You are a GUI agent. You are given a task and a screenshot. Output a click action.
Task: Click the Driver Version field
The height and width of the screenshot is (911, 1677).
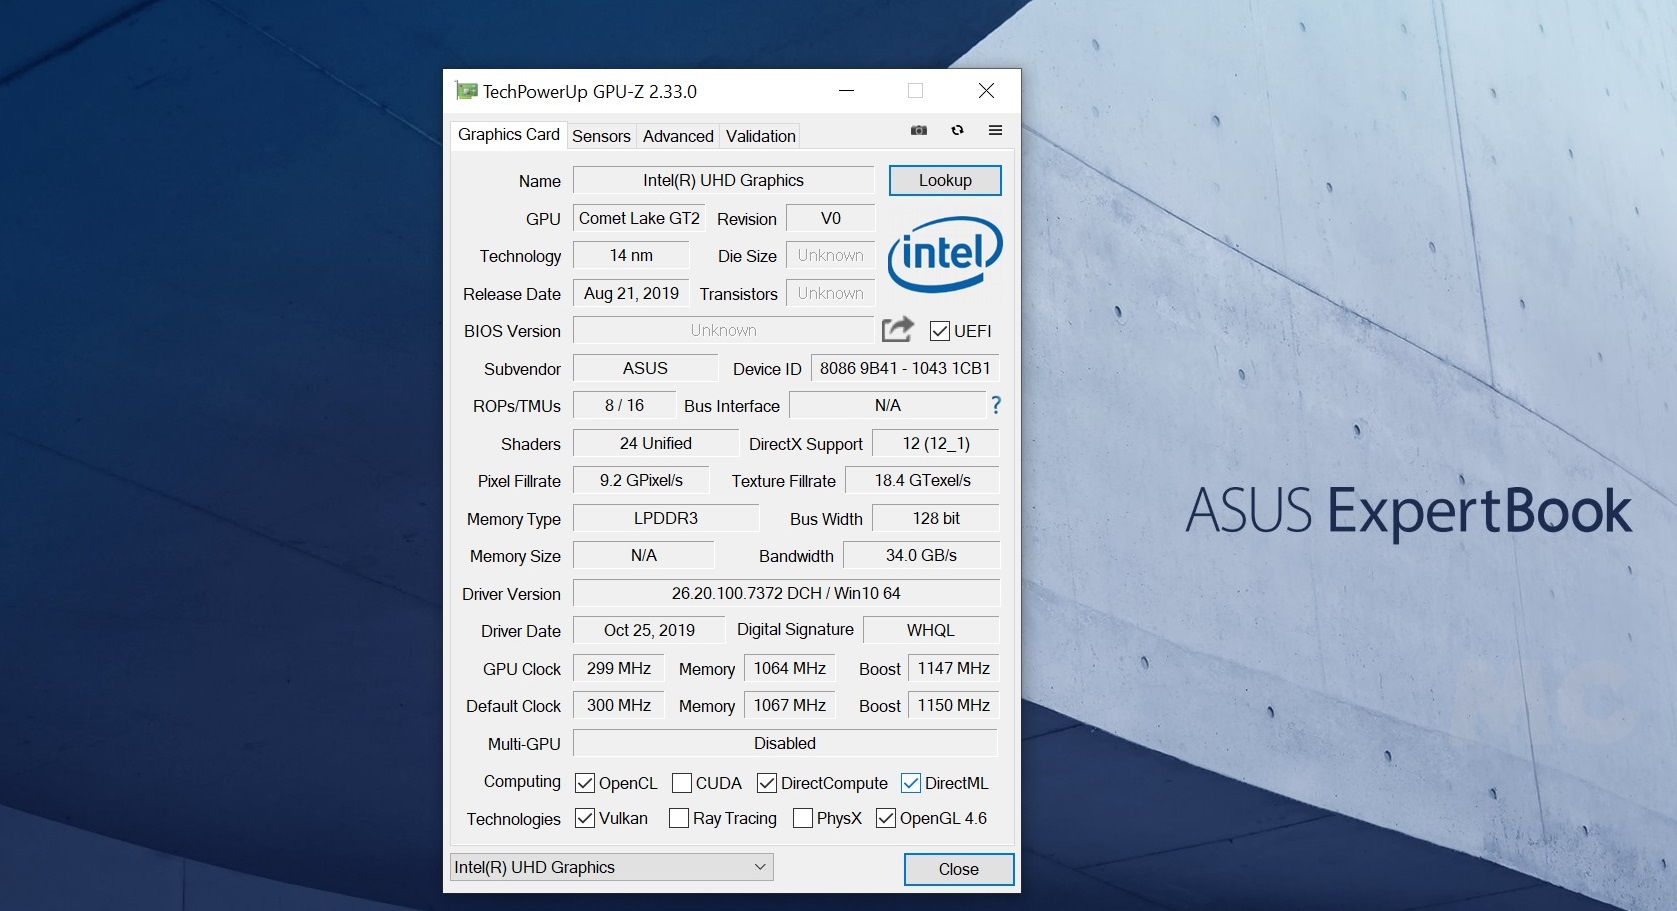(x=785, y=593)
